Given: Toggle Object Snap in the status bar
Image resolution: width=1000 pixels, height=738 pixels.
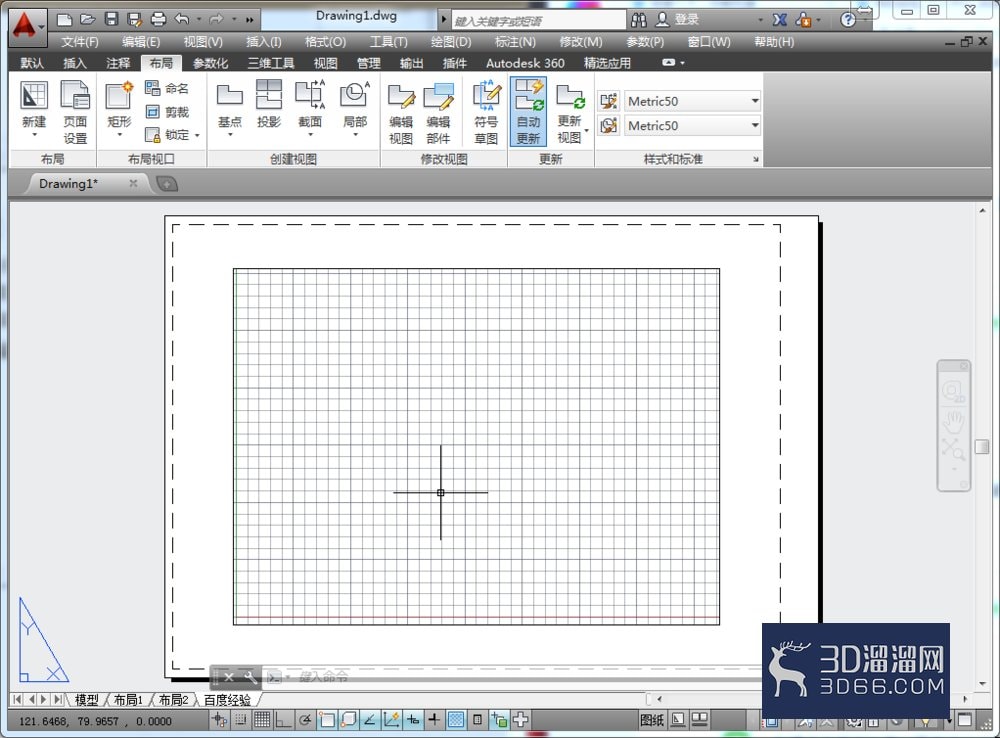Looking at the screenshot, I should point(327,720).
